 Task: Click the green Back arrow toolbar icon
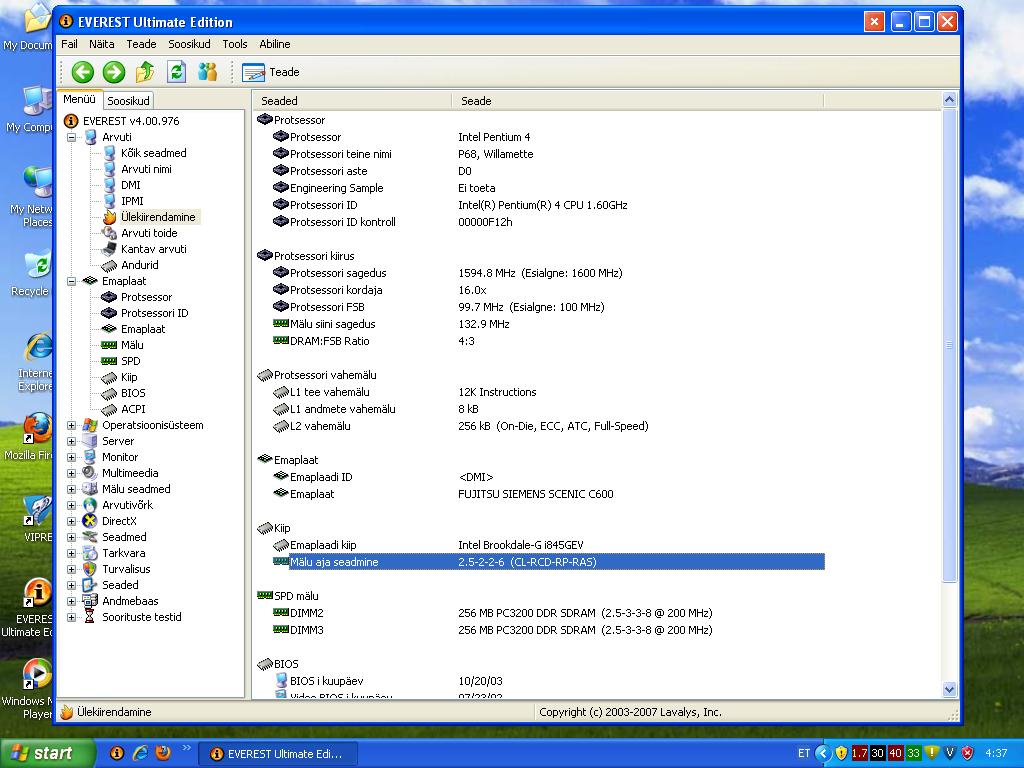point(83,72)
